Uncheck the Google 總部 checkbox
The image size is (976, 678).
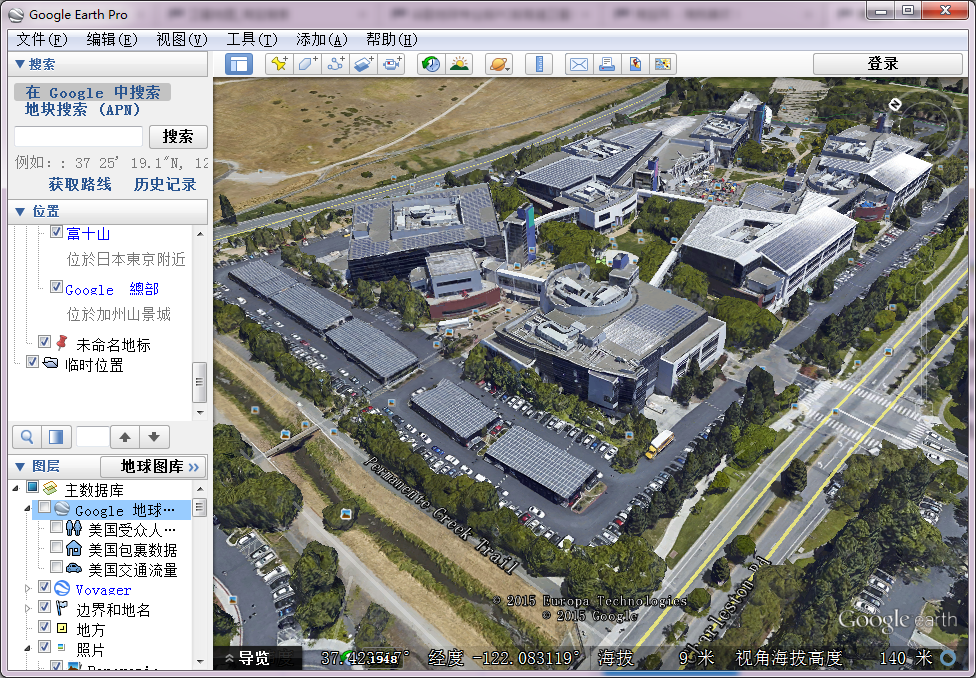[56, 286]
